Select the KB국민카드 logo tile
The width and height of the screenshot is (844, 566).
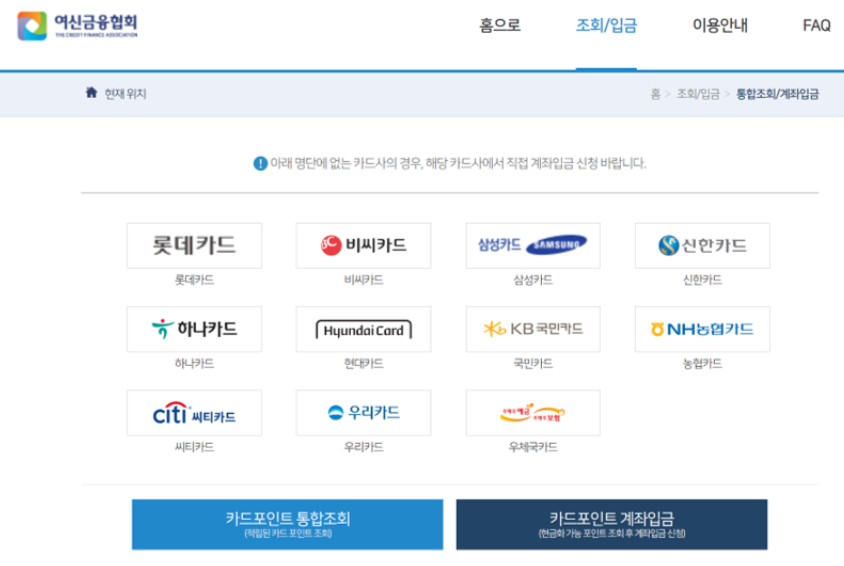[x=533, y=329]
